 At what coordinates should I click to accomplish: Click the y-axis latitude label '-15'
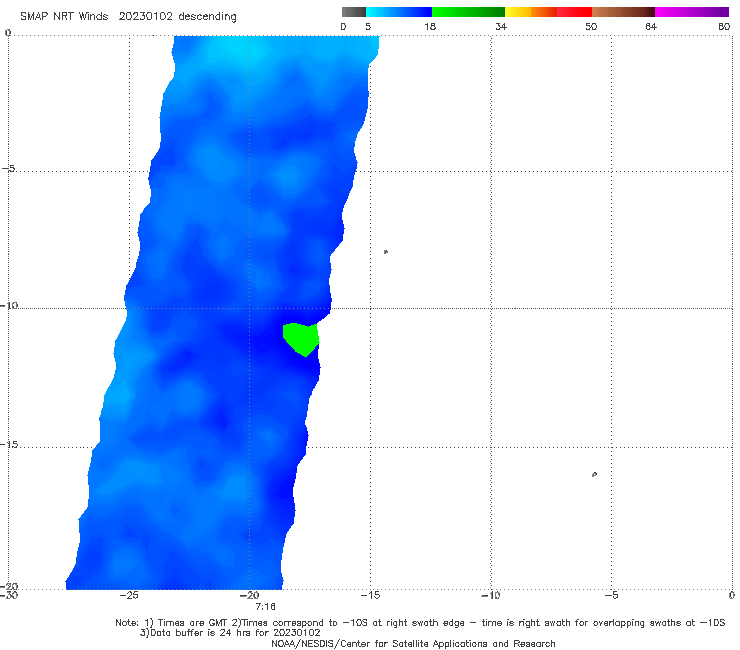coord(9,445)
